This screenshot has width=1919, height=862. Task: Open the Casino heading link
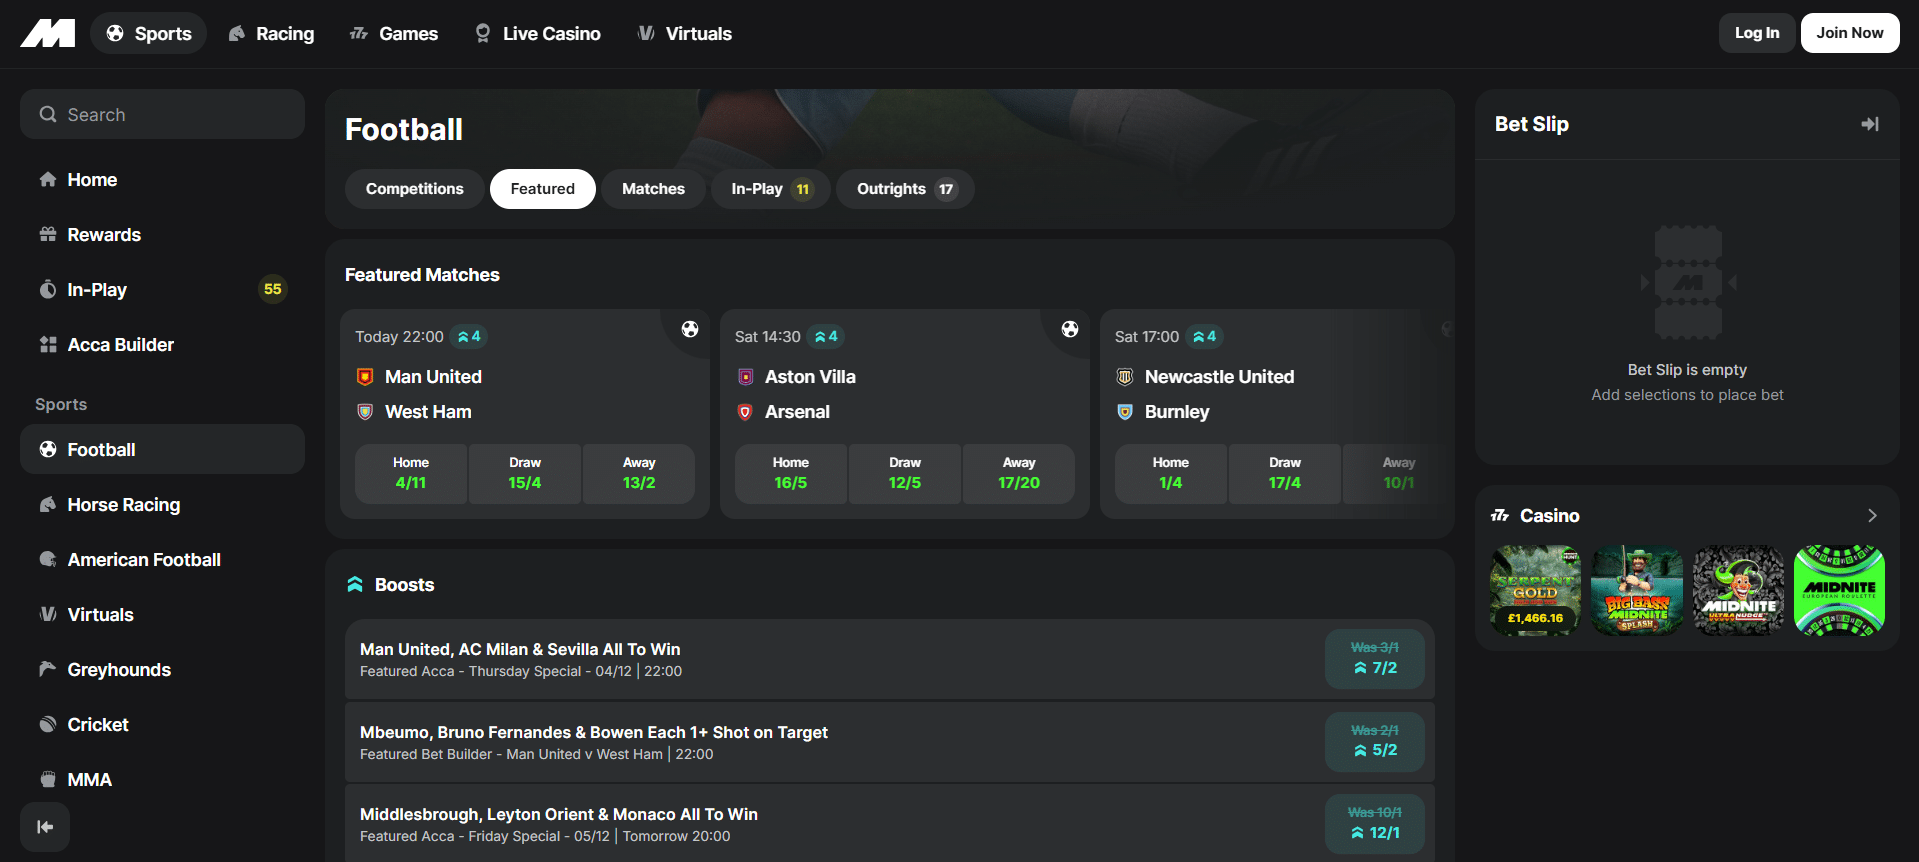[x=1550, y=516]
